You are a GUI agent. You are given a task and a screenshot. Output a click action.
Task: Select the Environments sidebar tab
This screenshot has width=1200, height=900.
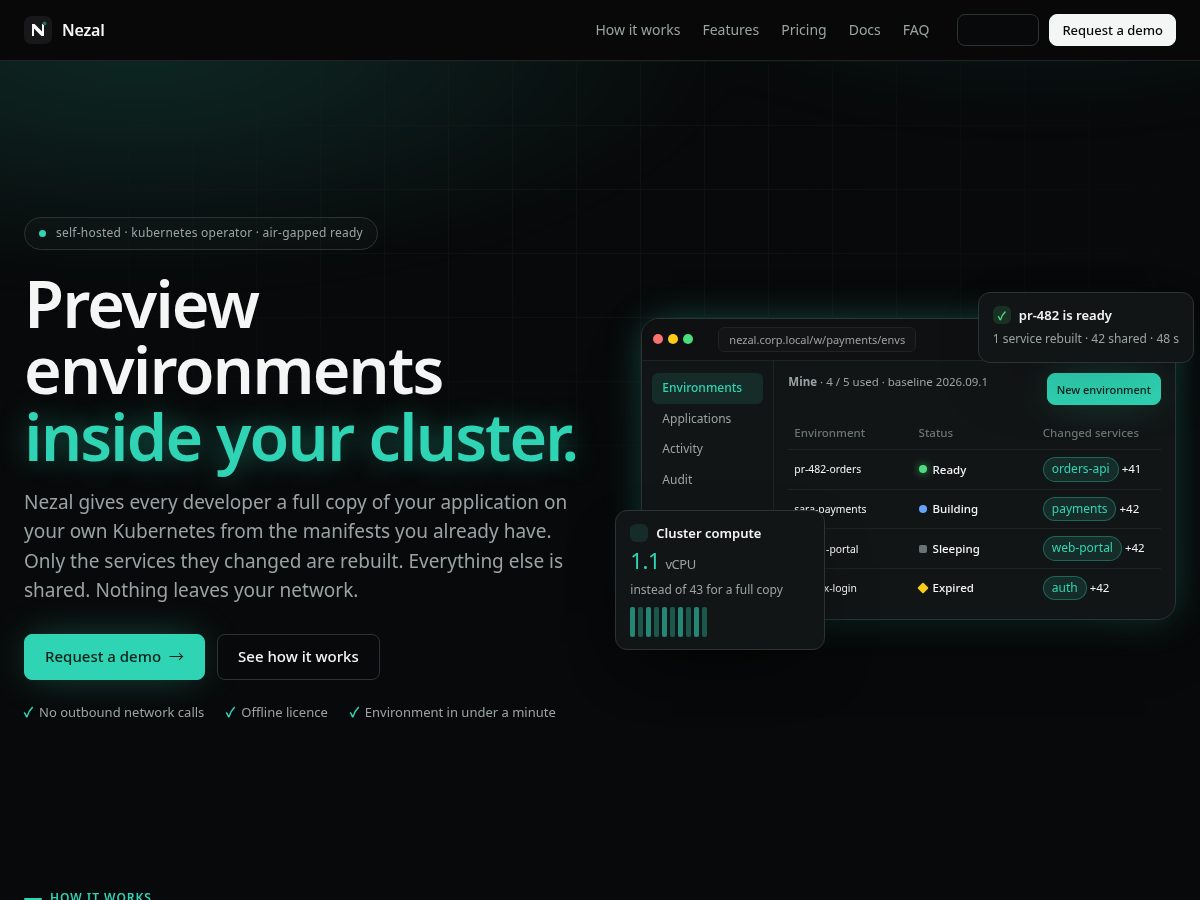(x=707, y=388)
